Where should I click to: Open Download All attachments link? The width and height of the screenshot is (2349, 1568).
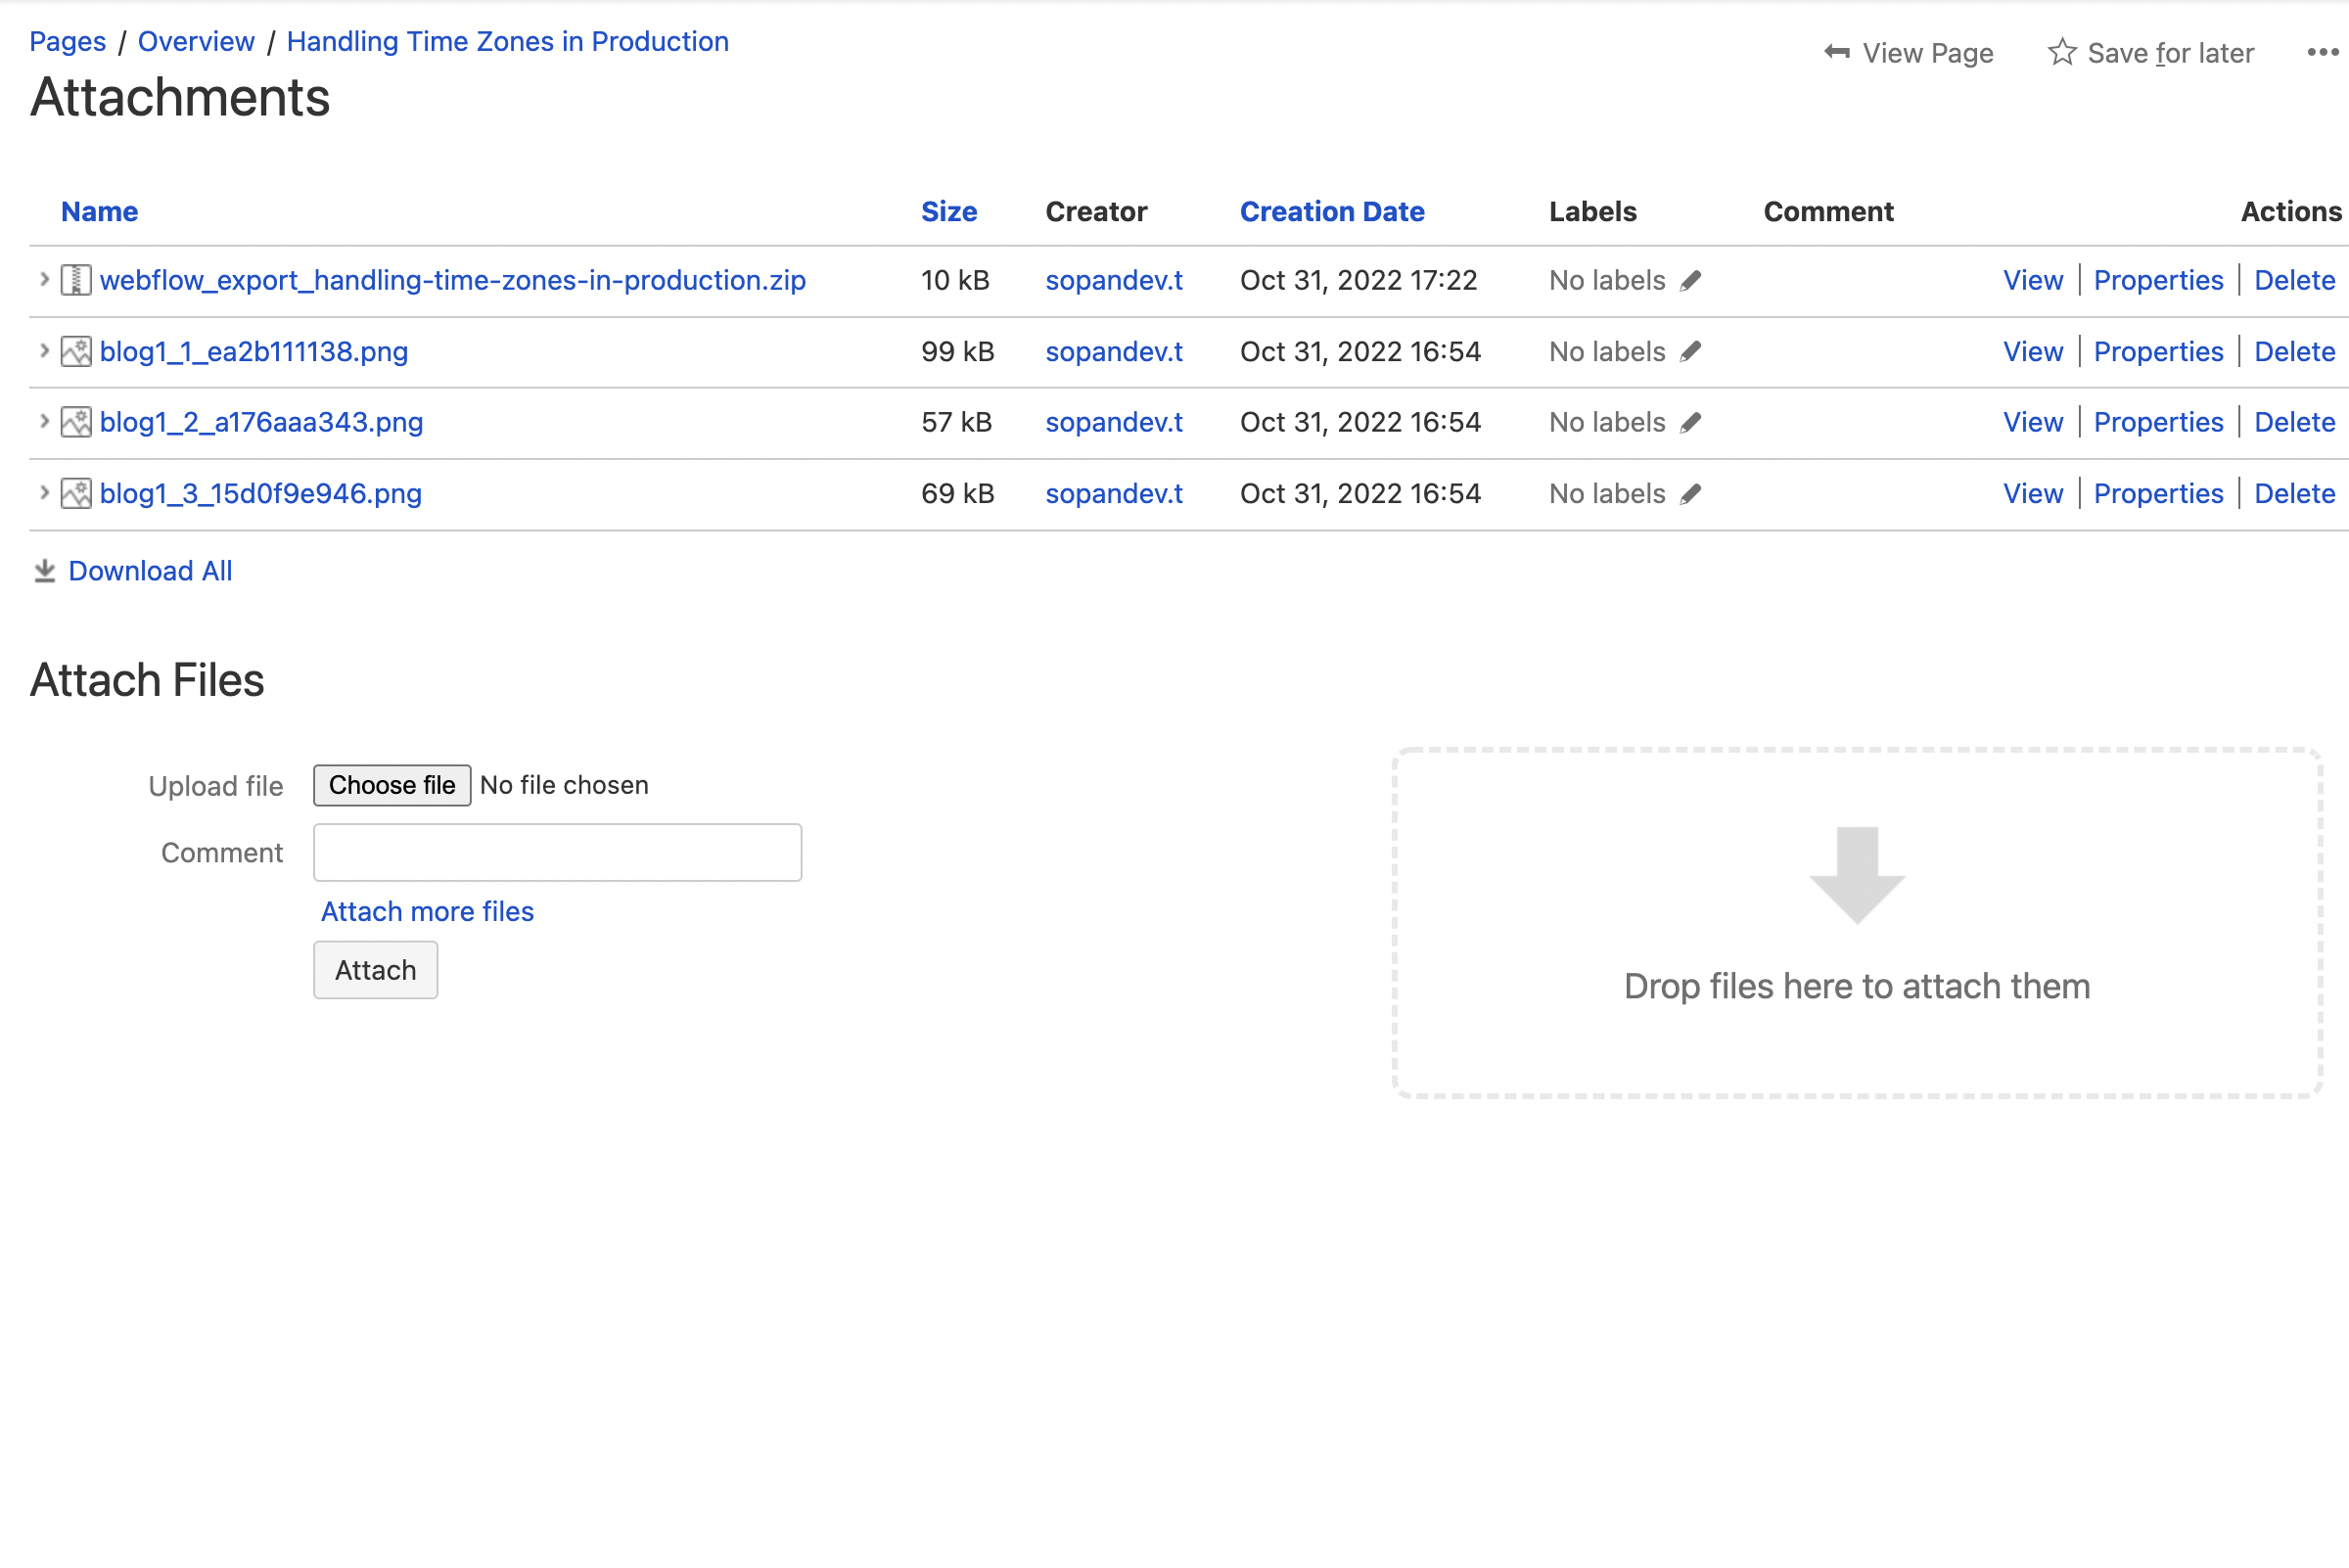[x=150, y=571]
